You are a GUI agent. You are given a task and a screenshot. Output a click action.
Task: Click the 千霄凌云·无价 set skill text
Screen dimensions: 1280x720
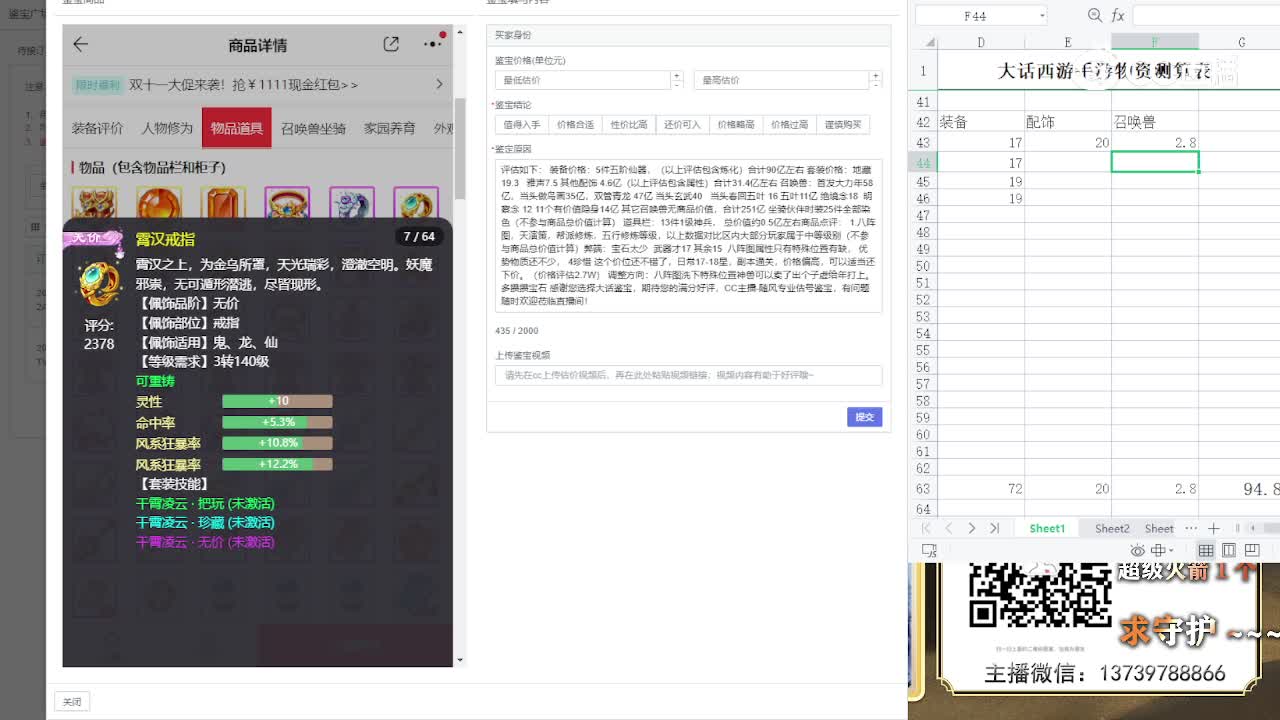click(x=205, y=541)
